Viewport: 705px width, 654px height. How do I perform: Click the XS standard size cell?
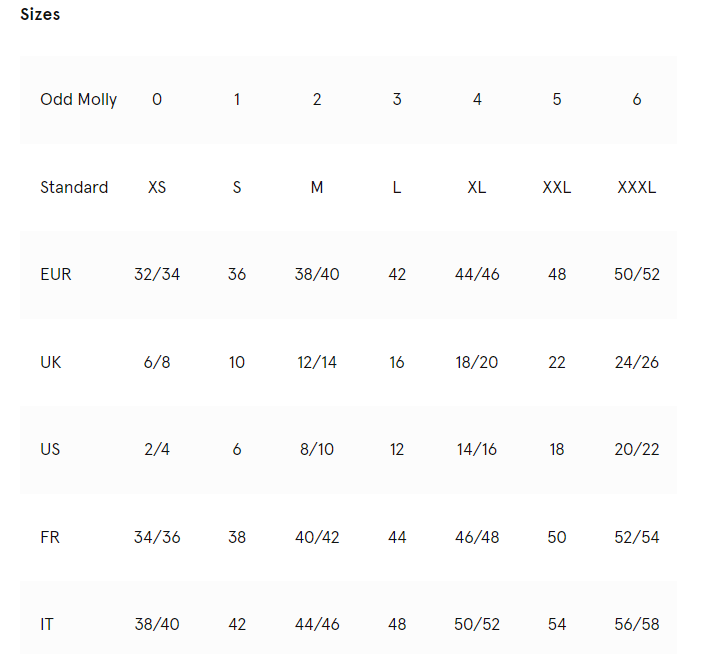(x=157, y=187)
